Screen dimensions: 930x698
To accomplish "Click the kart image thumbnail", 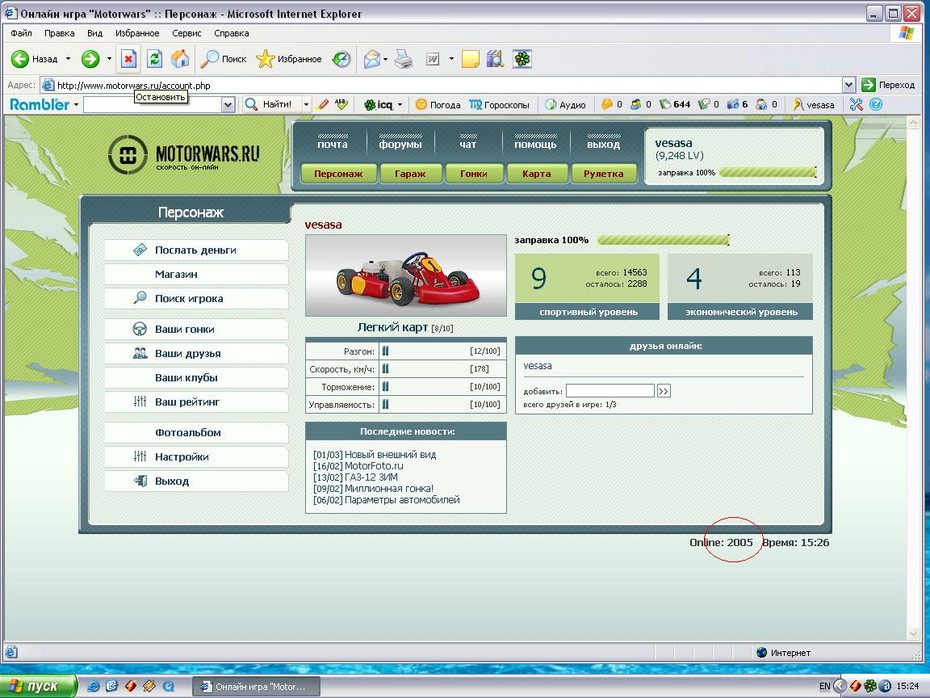I will click(x=406, y=276).
